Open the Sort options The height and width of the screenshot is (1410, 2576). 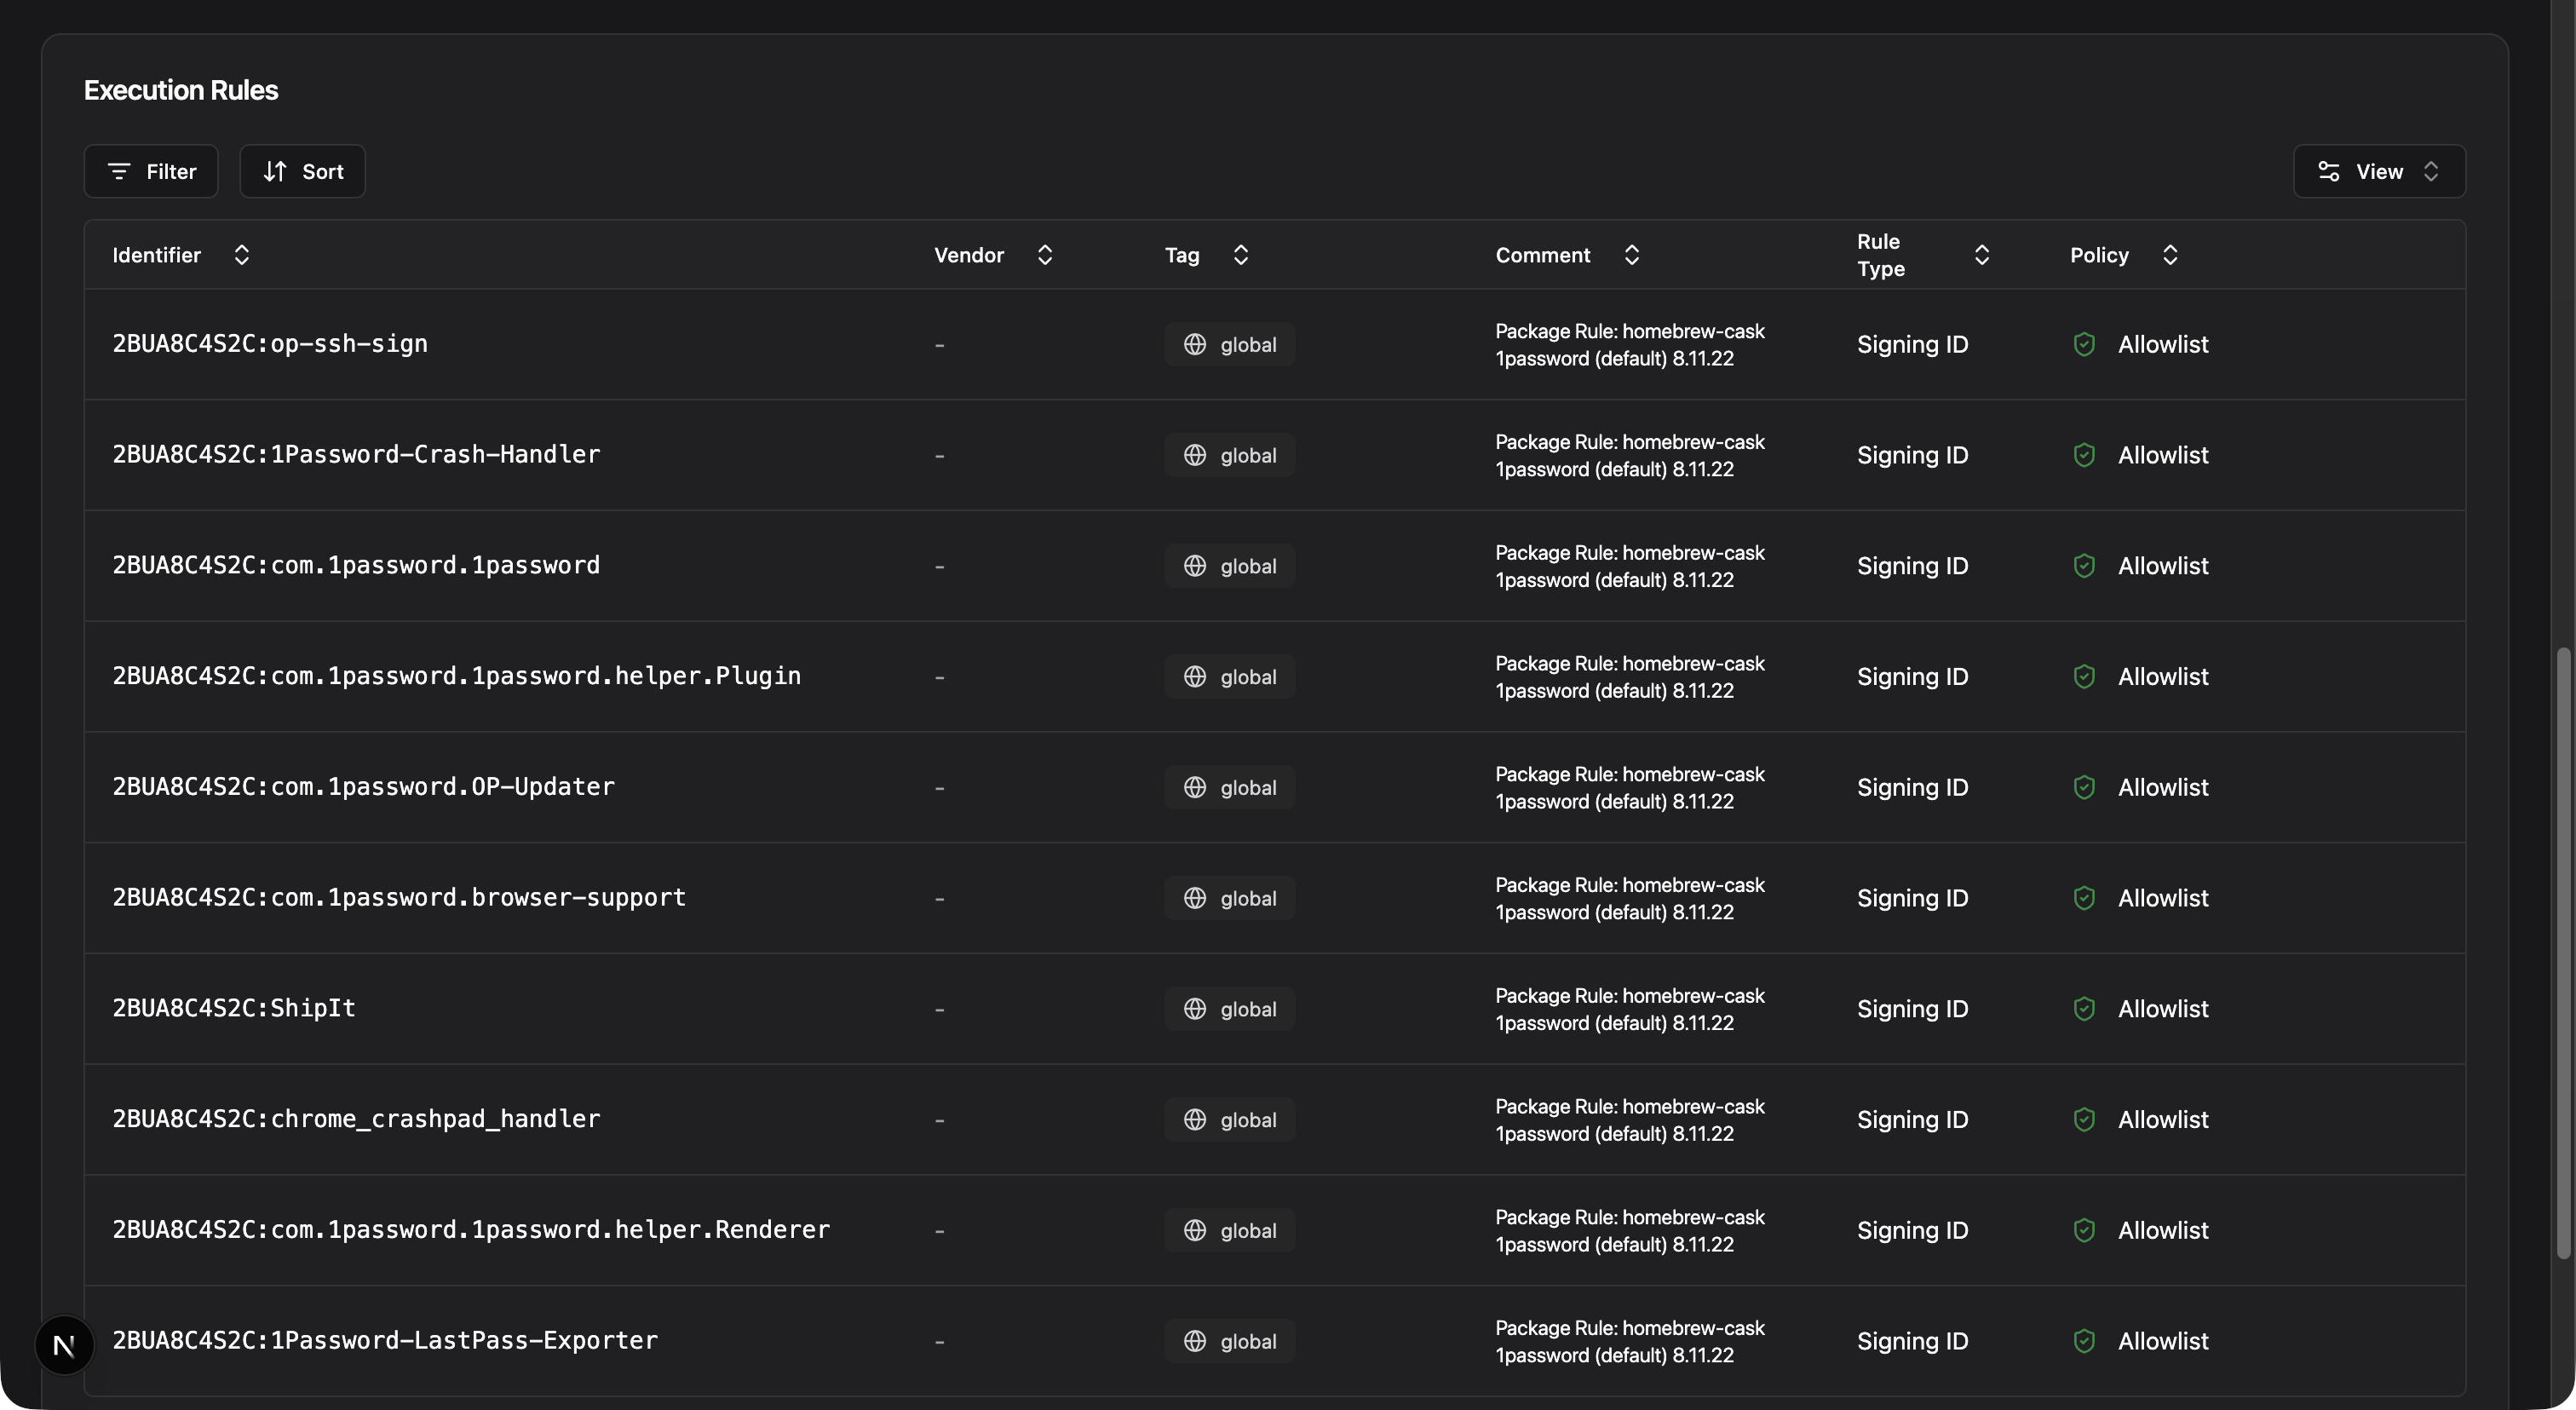tap(302, 171)
